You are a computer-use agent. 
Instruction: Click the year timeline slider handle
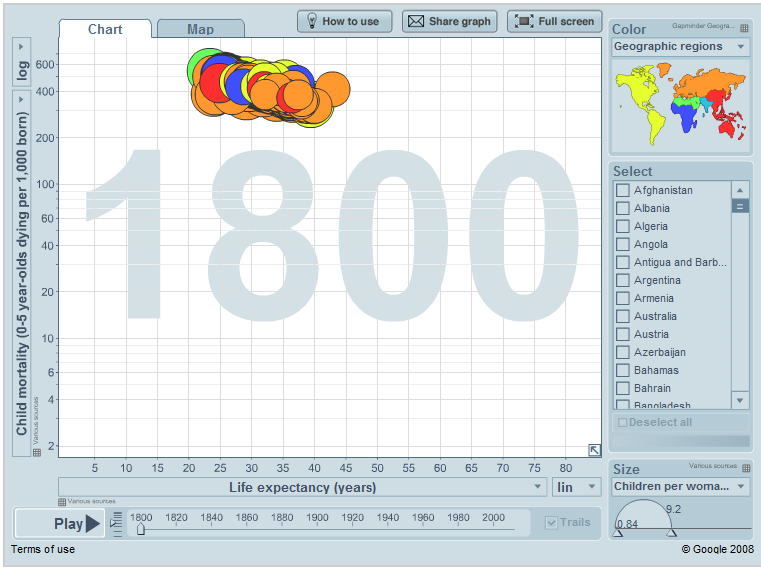click(x=141, y=529)
